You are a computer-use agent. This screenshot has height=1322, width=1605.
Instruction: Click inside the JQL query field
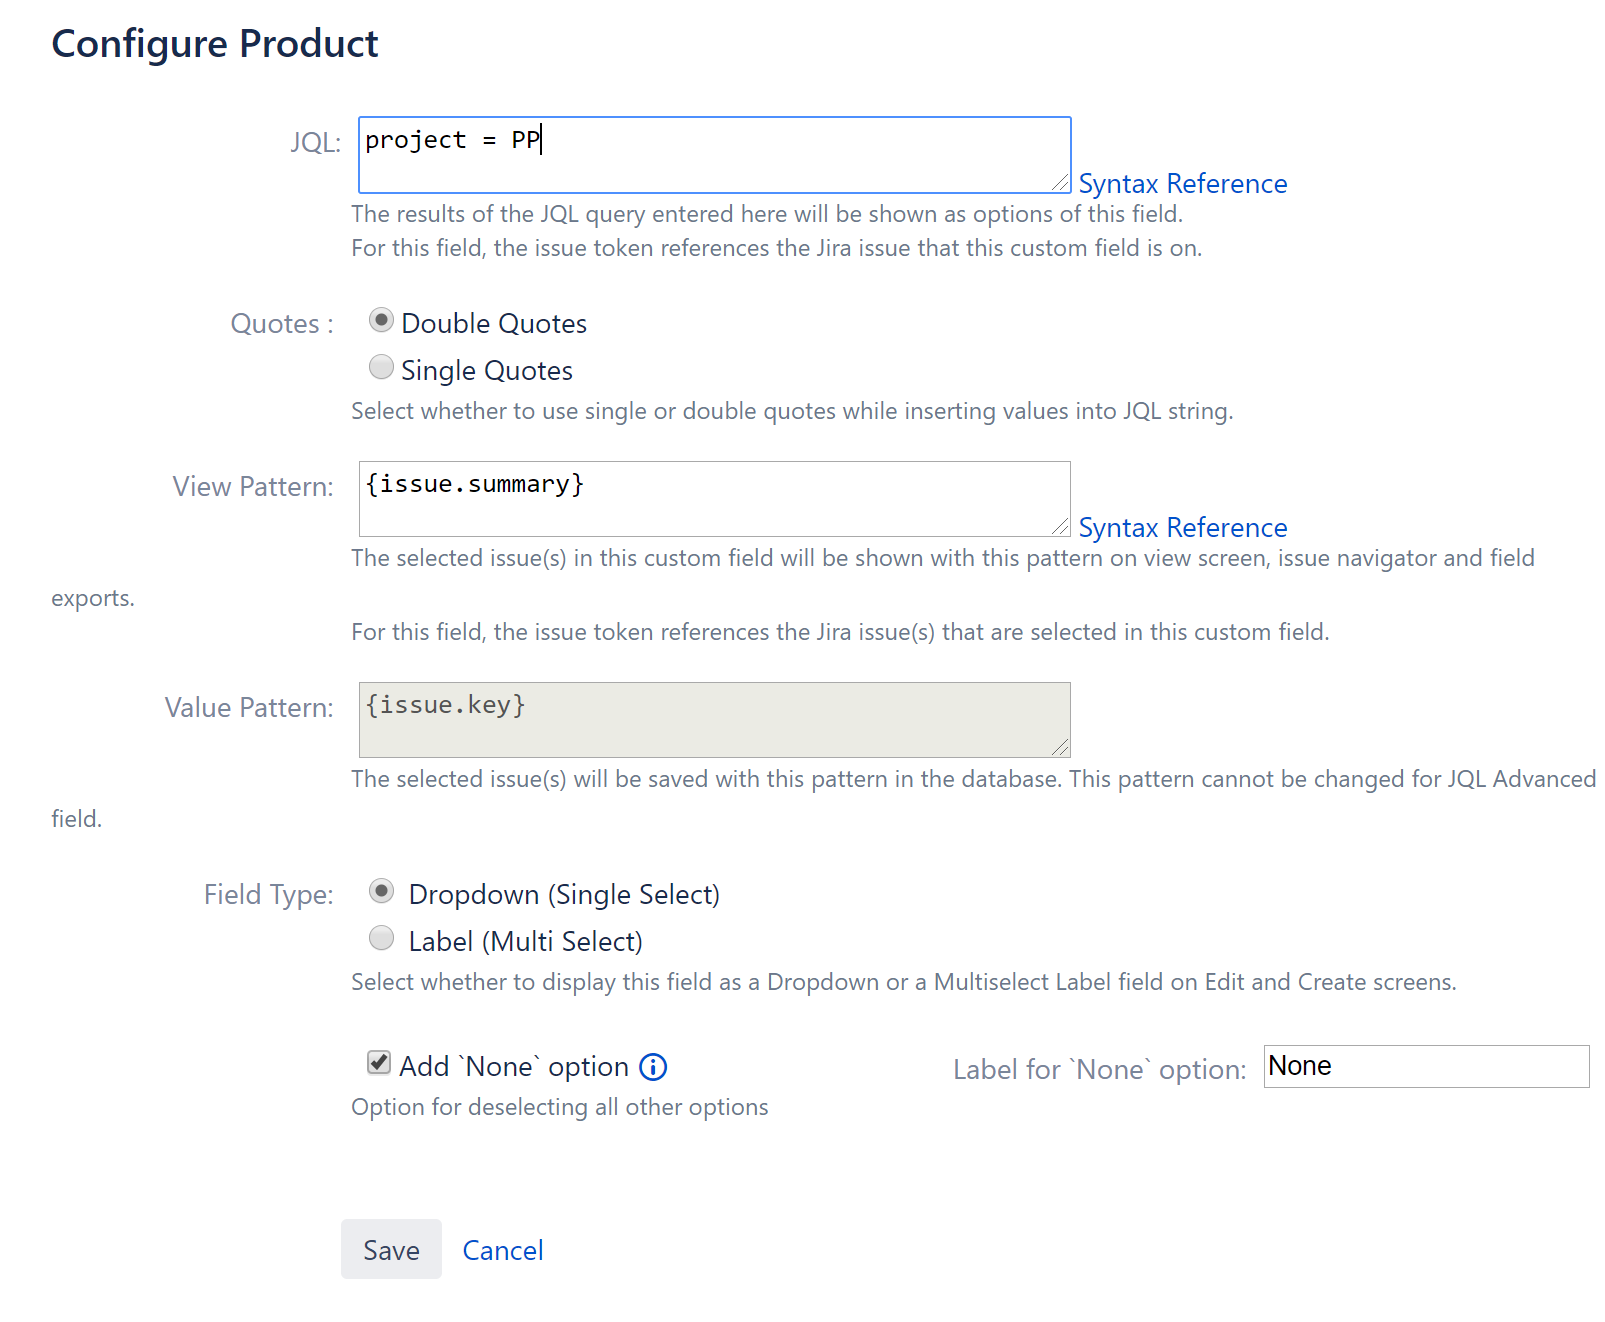pos(713,150)
